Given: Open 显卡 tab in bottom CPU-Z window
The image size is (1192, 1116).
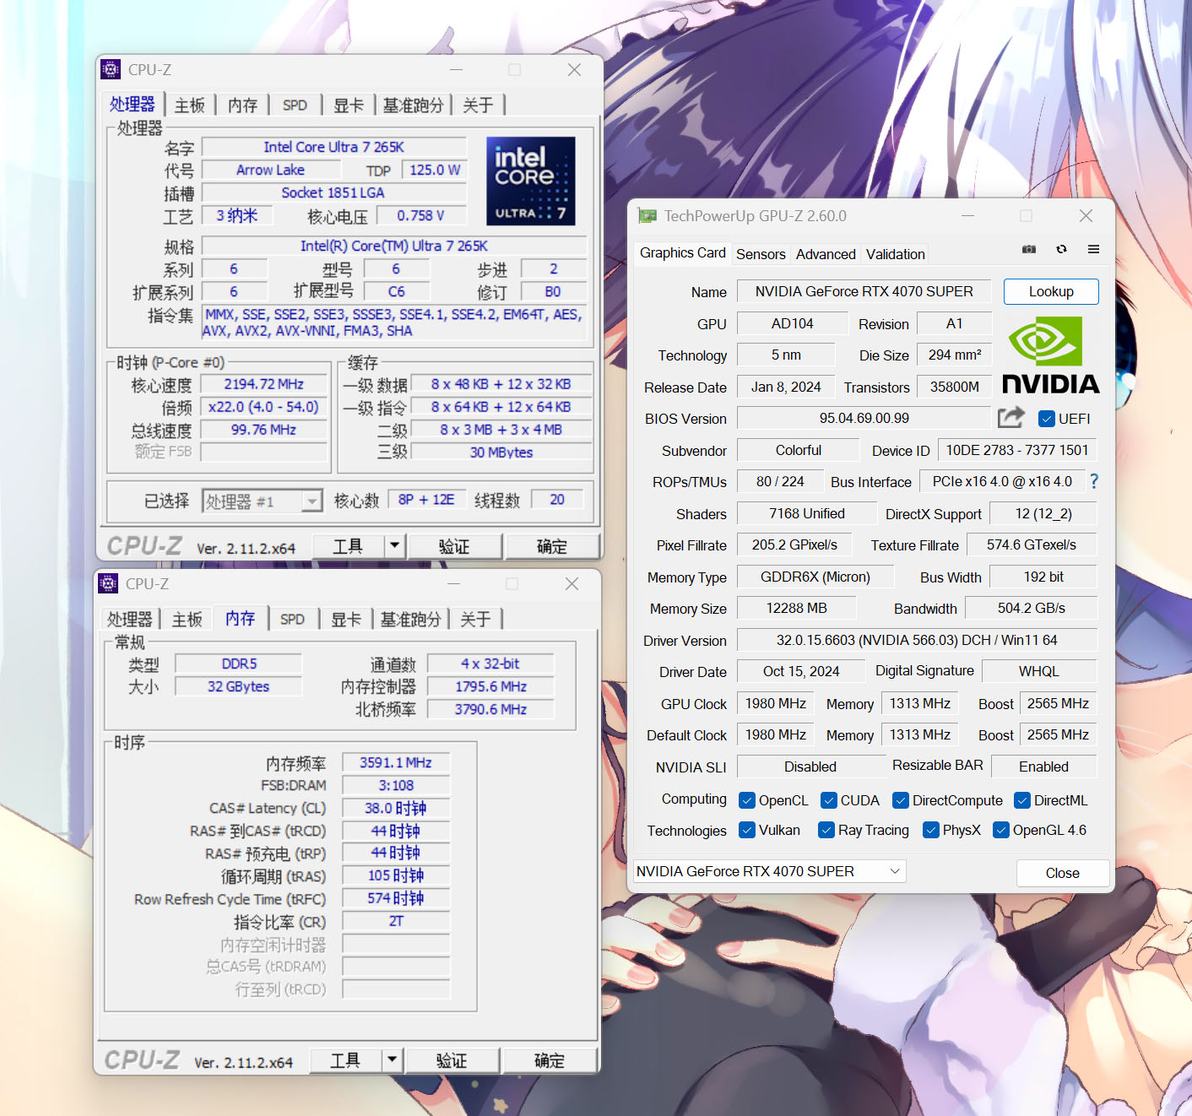Looking at the screenshot, I should 346,619.
